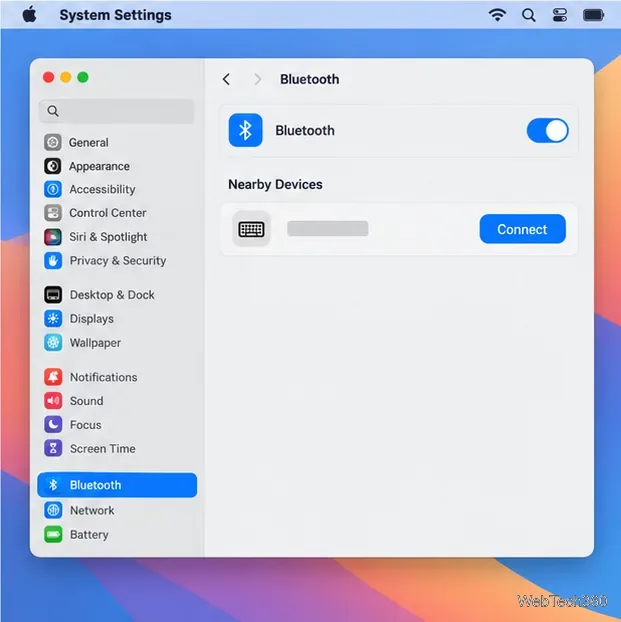Select Desktop & Dock label
Screen dimensions: 621x622
(x=112, y=295)
